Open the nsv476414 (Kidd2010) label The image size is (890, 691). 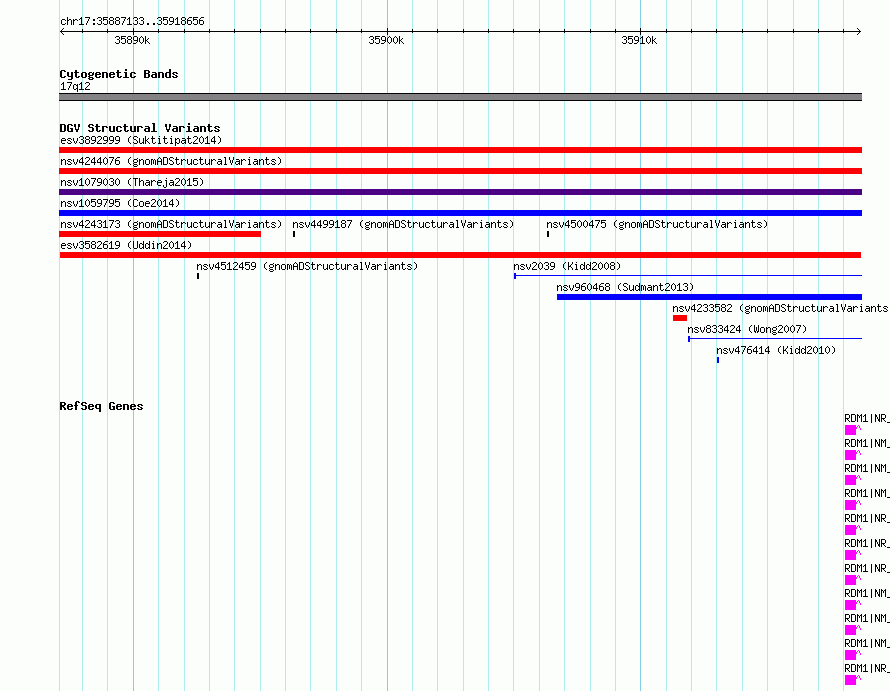tap(776, 350)
